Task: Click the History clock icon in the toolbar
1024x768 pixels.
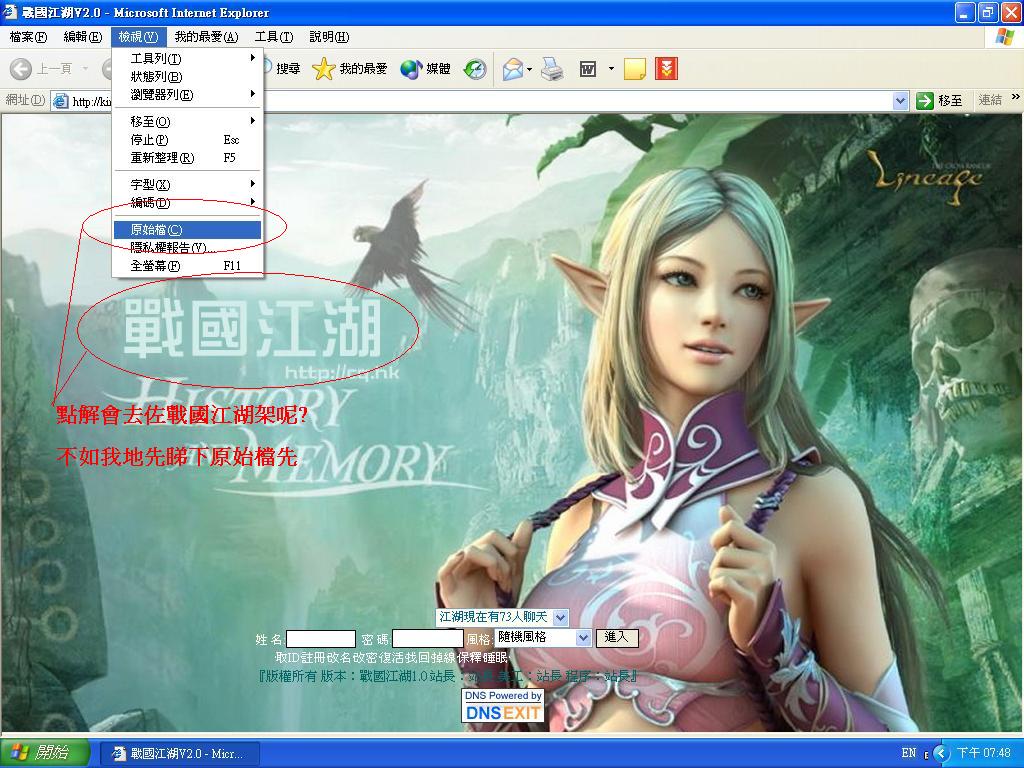Action: [x=475, y=69]
